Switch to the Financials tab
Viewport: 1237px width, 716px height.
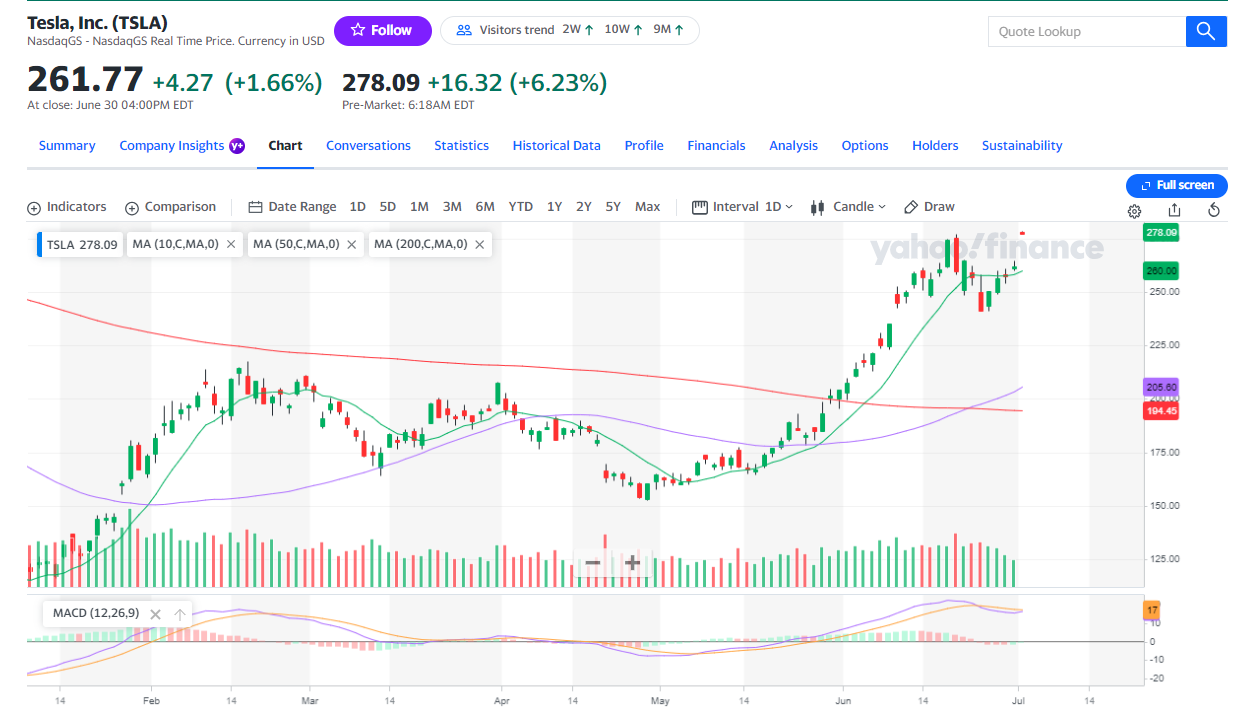[716, 146]
